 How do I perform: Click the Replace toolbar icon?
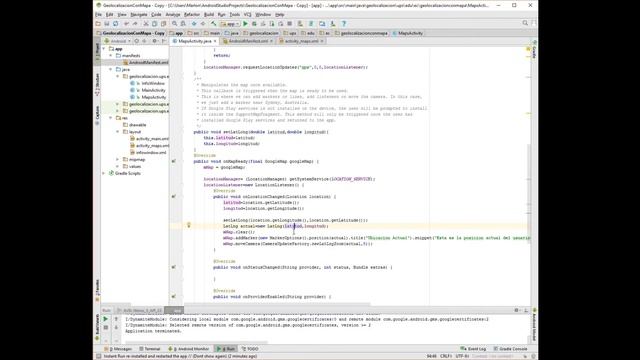pyautogui.click(x=183, y=24)
